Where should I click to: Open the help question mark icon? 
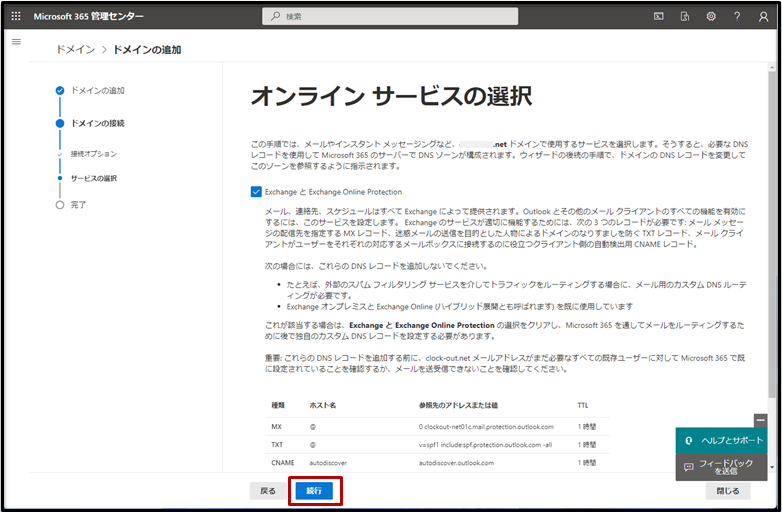pyautogui.click(x=737, y=16)
